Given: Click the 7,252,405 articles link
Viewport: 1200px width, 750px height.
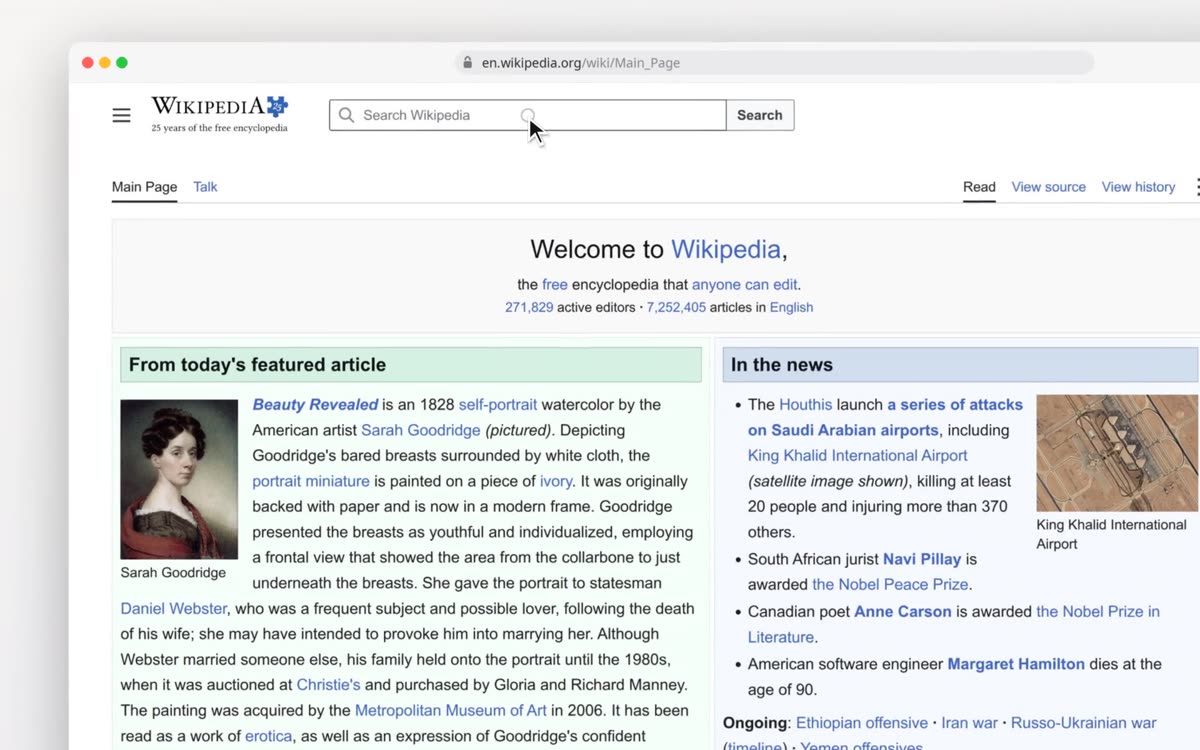Looking at the screenshot, I should pos(676,307).
